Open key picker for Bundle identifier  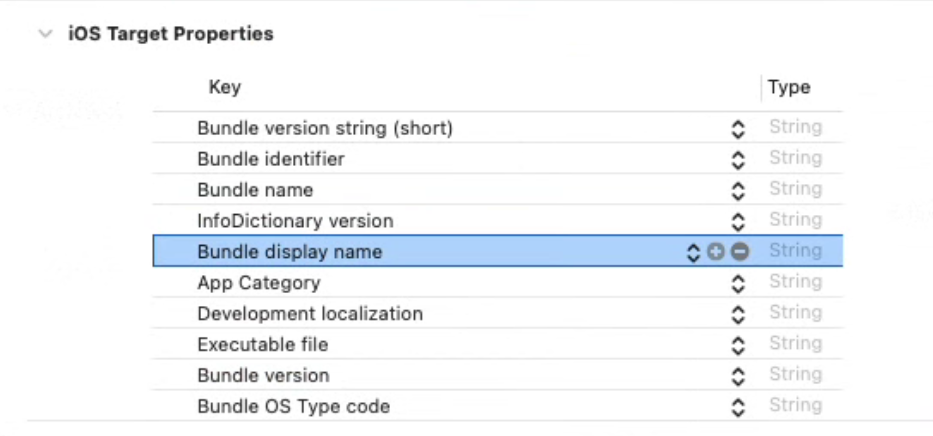click(738, 159)
